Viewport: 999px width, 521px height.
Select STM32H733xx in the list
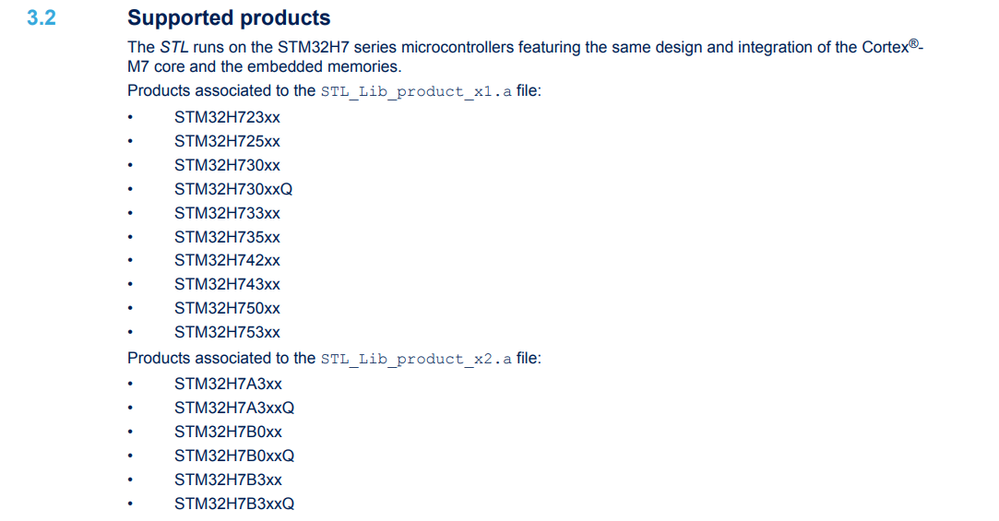point(227,213)
